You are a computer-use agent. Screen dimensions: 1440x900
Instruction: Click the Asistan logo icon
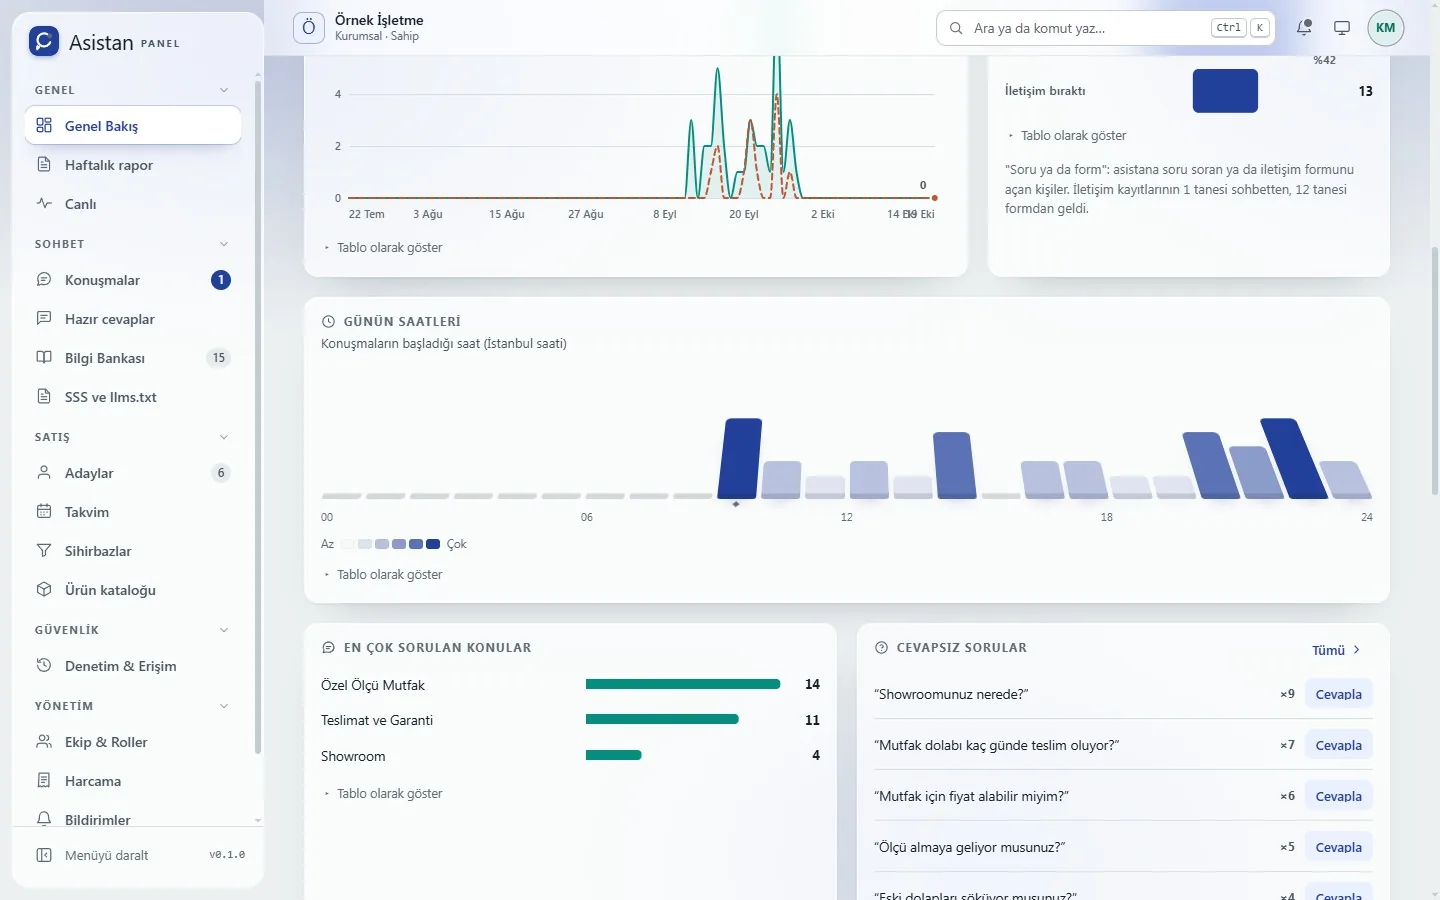[x=44, y=41]
